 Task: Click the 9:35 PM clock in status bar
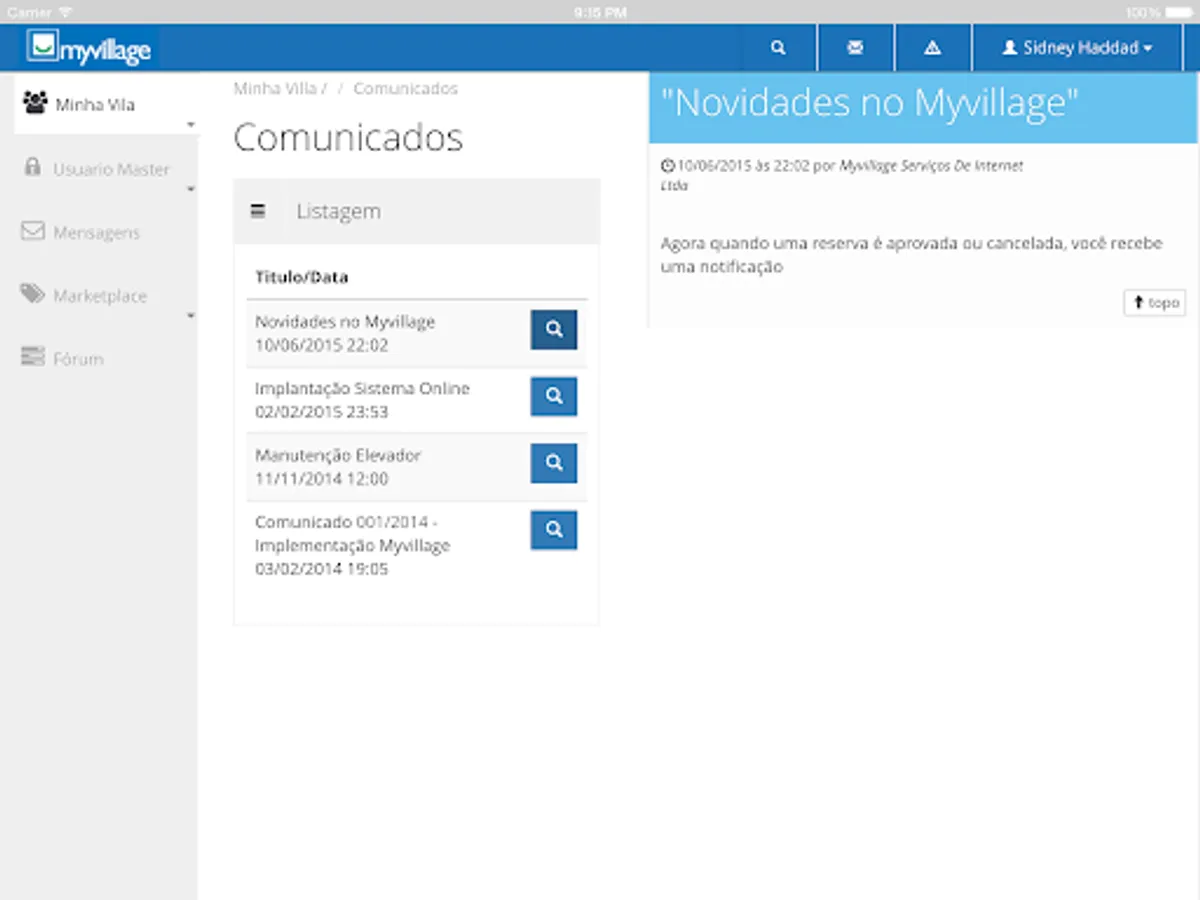600,12
